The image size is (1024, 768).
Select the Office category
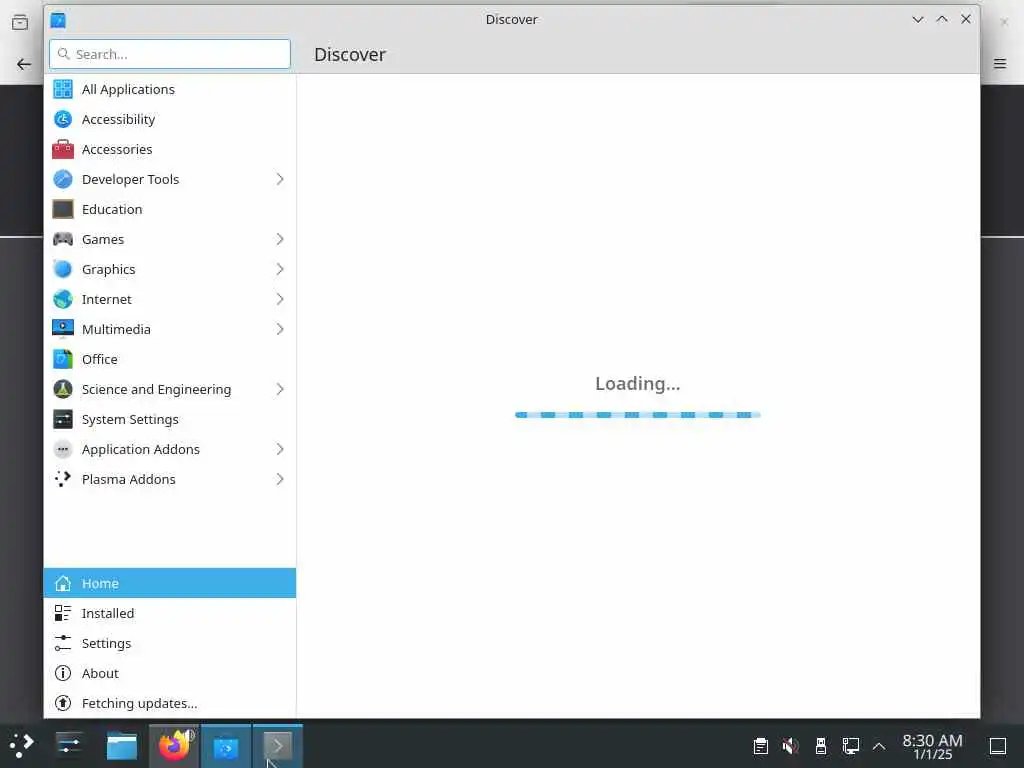pos(170,359)
